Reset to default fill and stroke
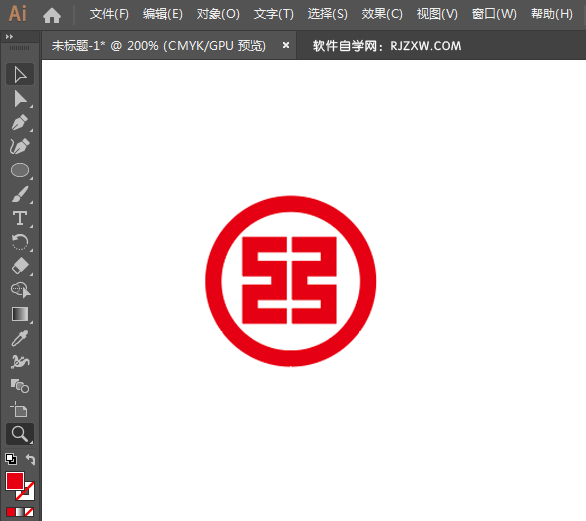The width and height of the screenshot is (586, 521). 11,459
